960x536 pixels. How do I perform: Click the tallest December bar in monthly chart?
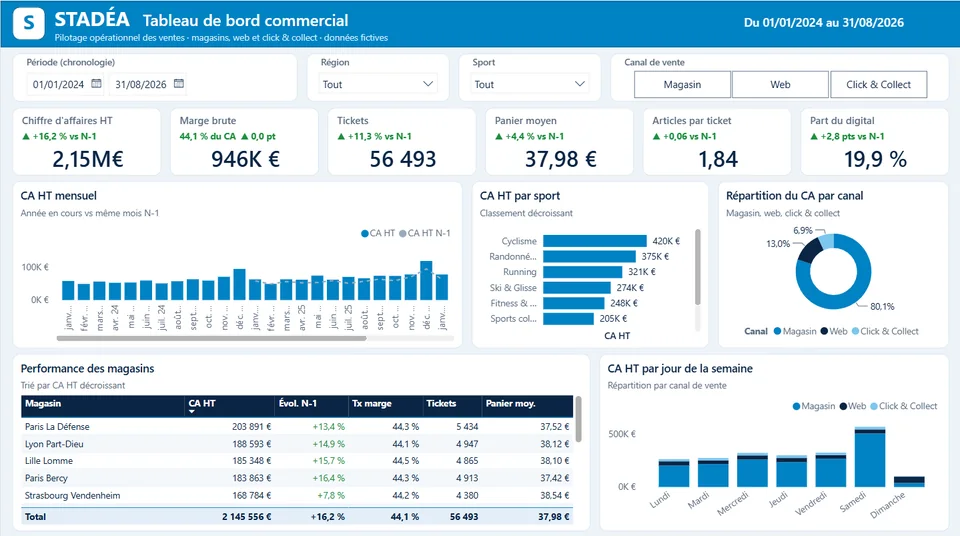coord(426,281)
